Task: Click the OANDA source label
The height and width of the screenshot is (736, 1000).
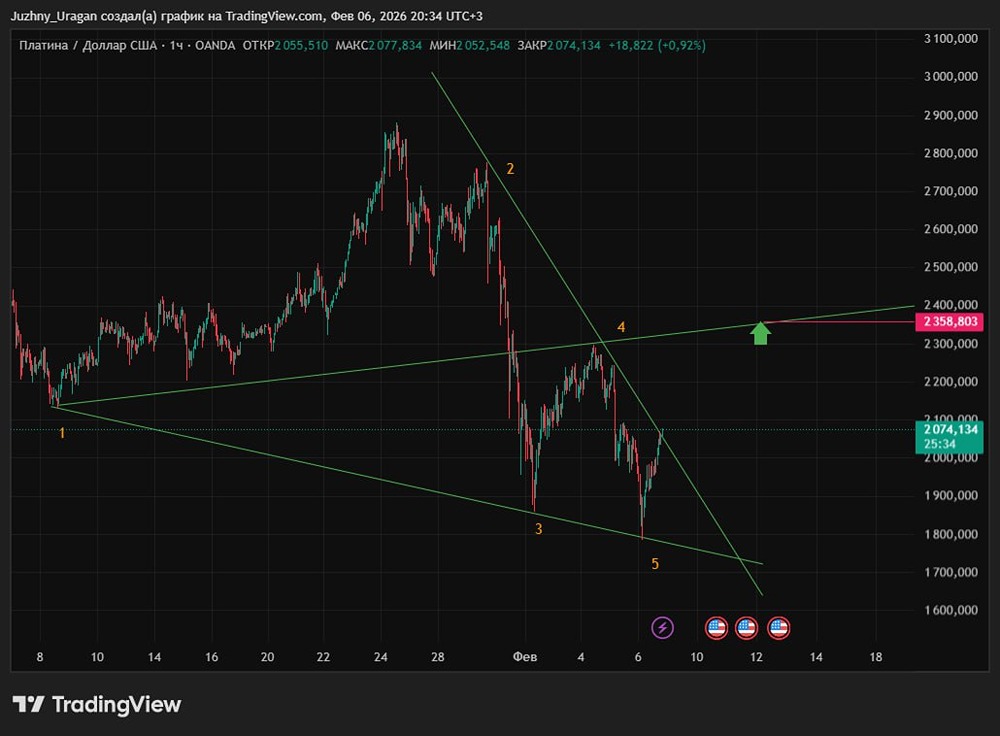Action: [x=215, y=45]
